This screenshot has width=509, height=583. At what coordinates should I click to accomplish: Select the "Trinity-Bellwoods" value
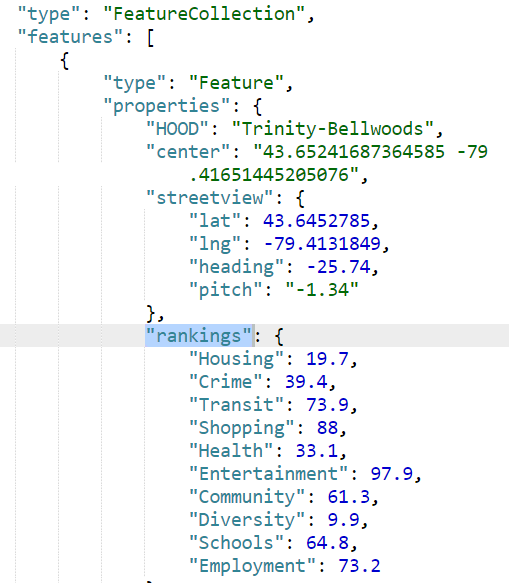tap(333, 129)
